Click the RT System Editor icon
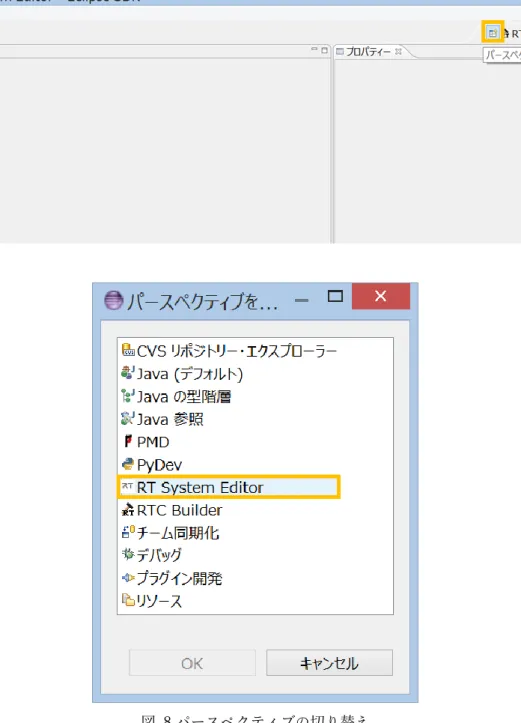This screenshot has height=723, width=521. (128, 486)
